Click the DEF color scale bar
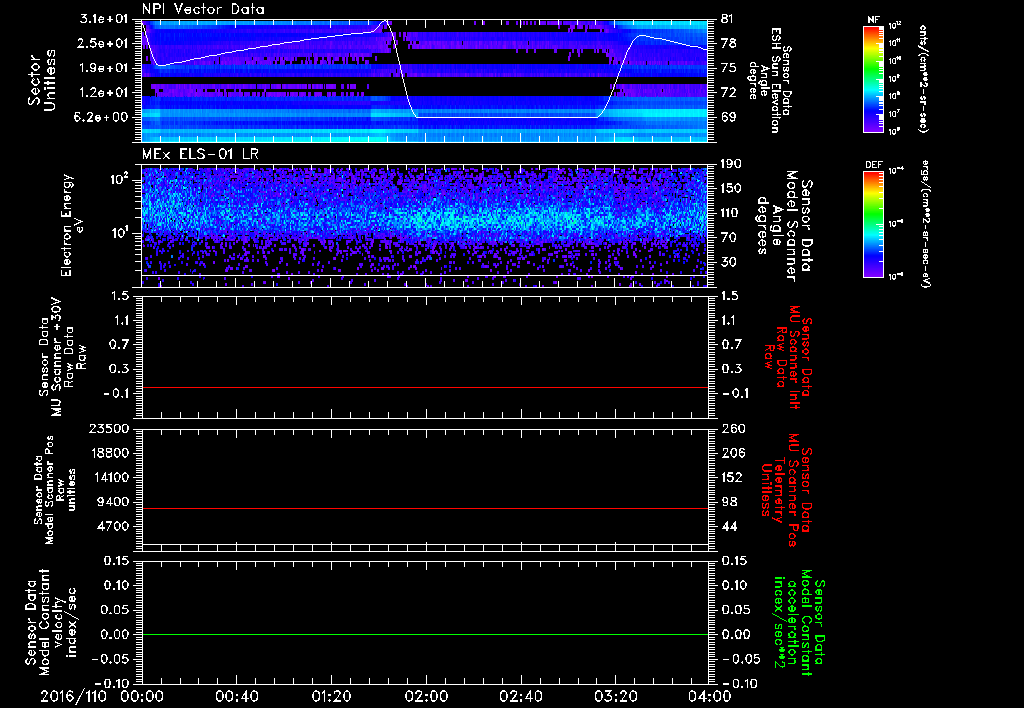 [873, 224]
